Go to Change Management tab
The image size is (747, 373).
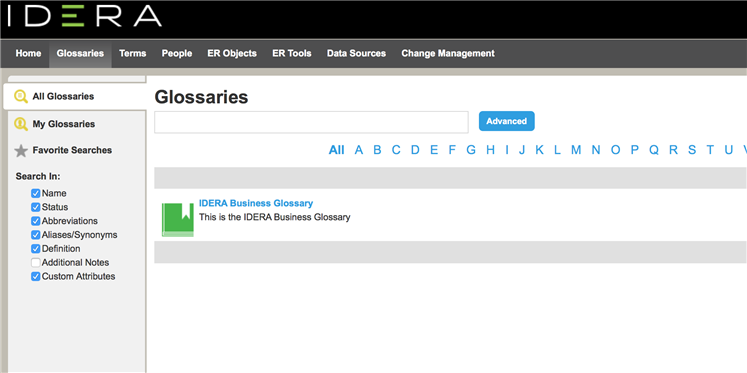(x=448, y=53)
